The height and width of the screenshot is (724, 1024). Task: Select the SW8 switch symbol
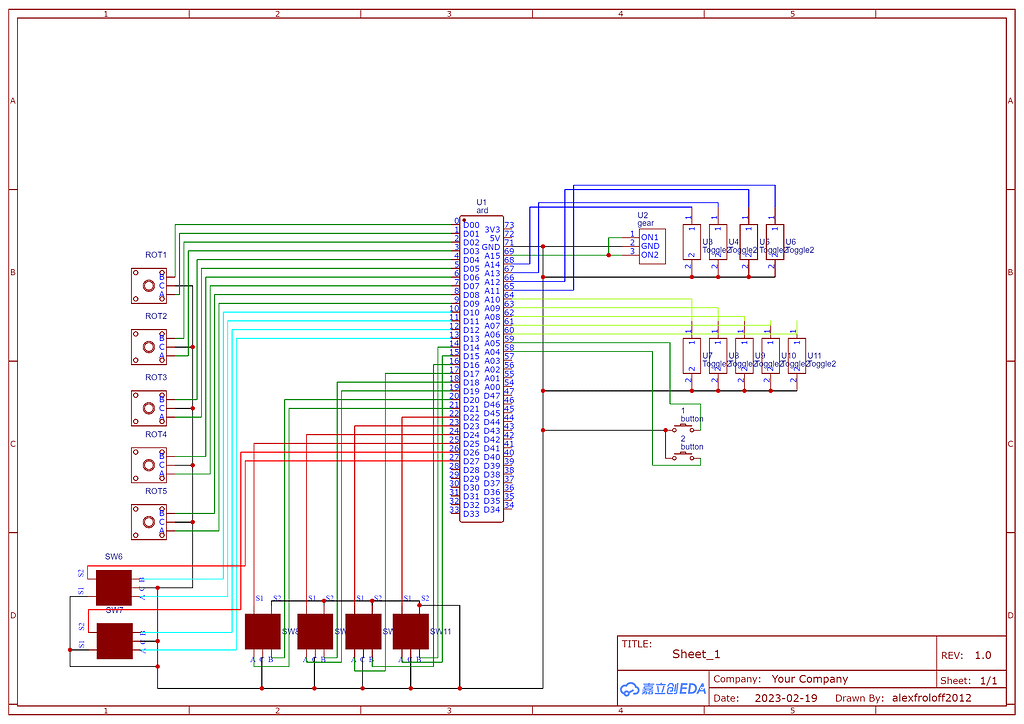(263, 631)
